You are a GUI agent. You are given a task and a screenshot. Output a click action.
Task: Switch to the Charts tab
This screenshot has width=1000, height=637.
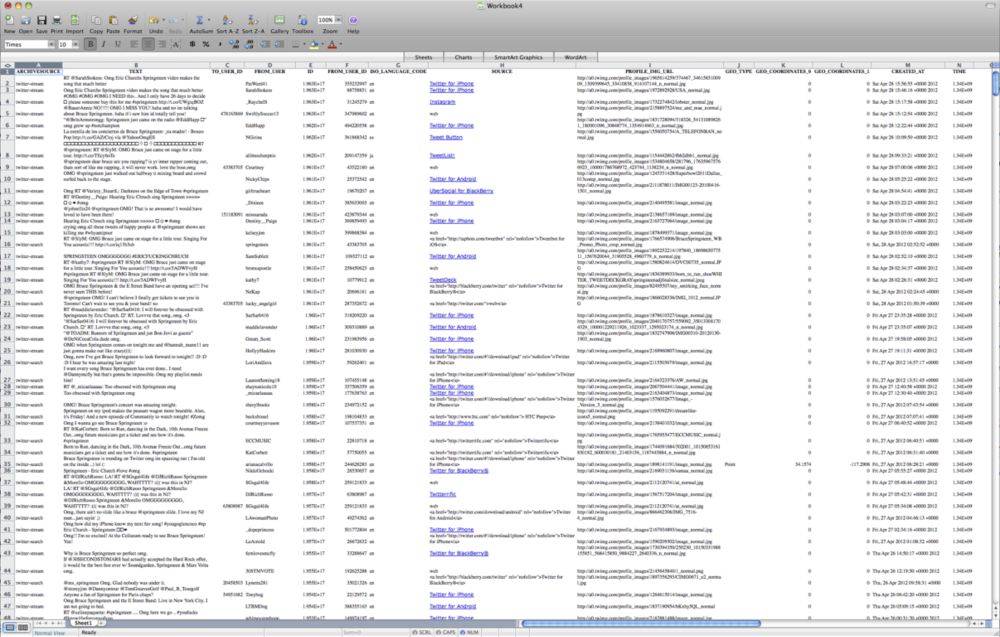(463, 59)
